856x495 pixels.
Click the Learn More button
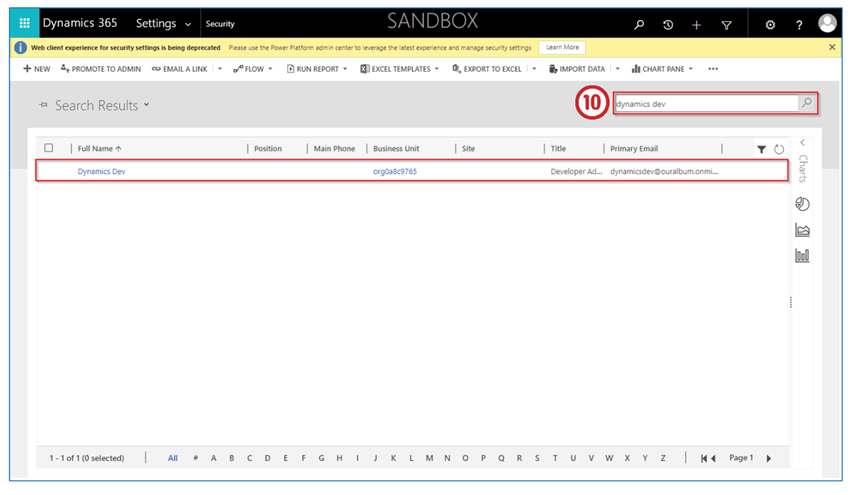(562, 47)
